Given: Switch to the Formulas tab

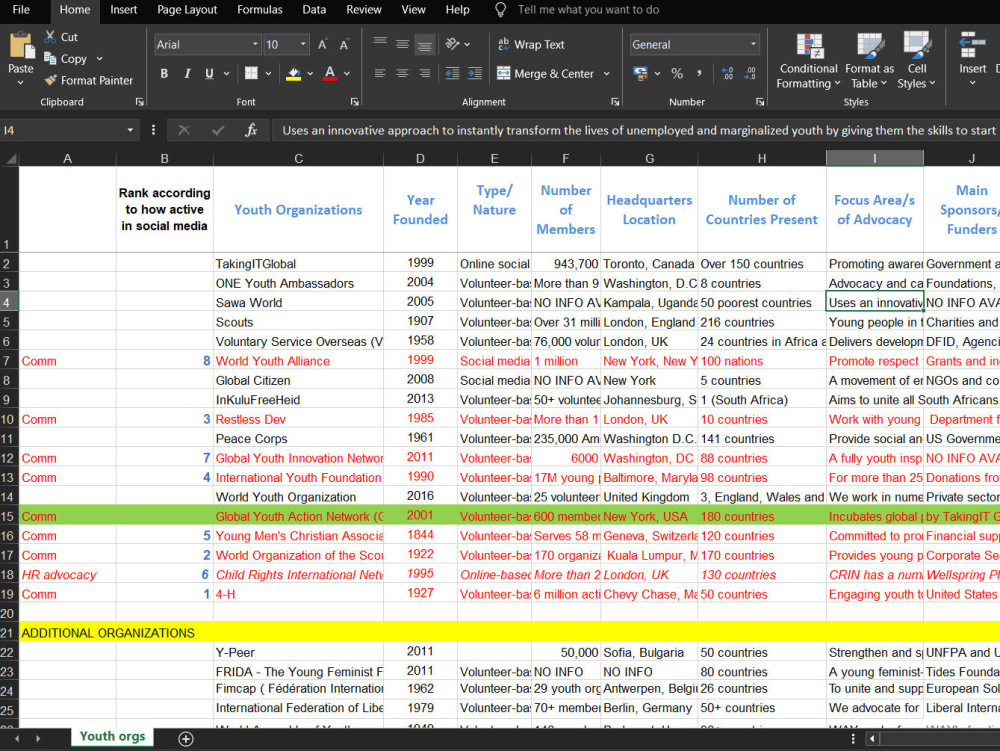Looking at the screenshot, I should point(260,10).
